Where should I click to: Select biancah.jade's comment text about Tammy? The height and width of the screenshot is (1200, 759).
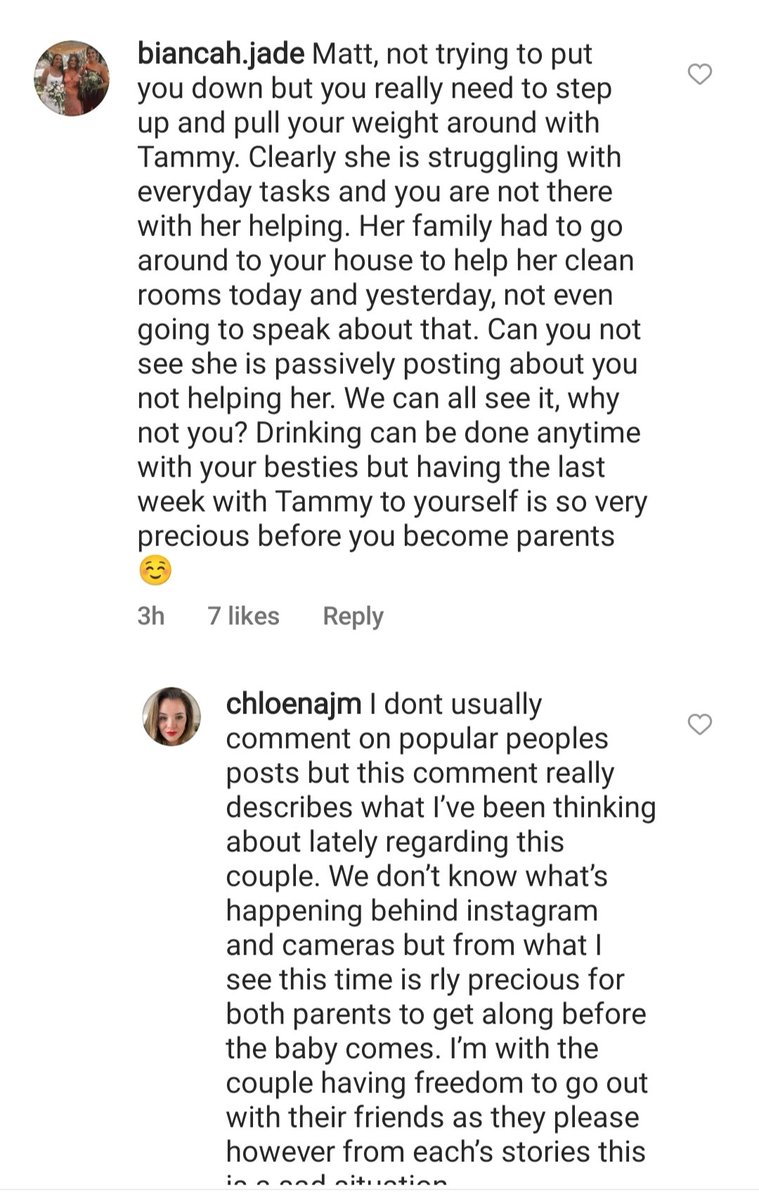pyautogui.click(x=392, y=313)
